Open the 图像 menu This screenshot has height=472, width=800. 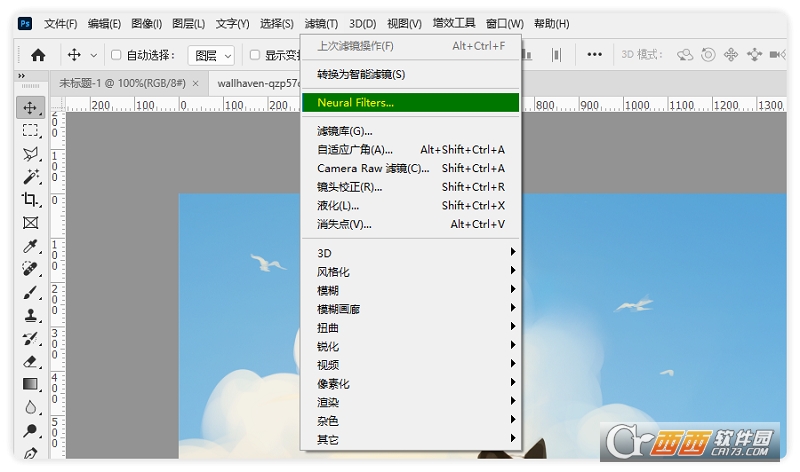pyautogui.click(x=146, y=23)
